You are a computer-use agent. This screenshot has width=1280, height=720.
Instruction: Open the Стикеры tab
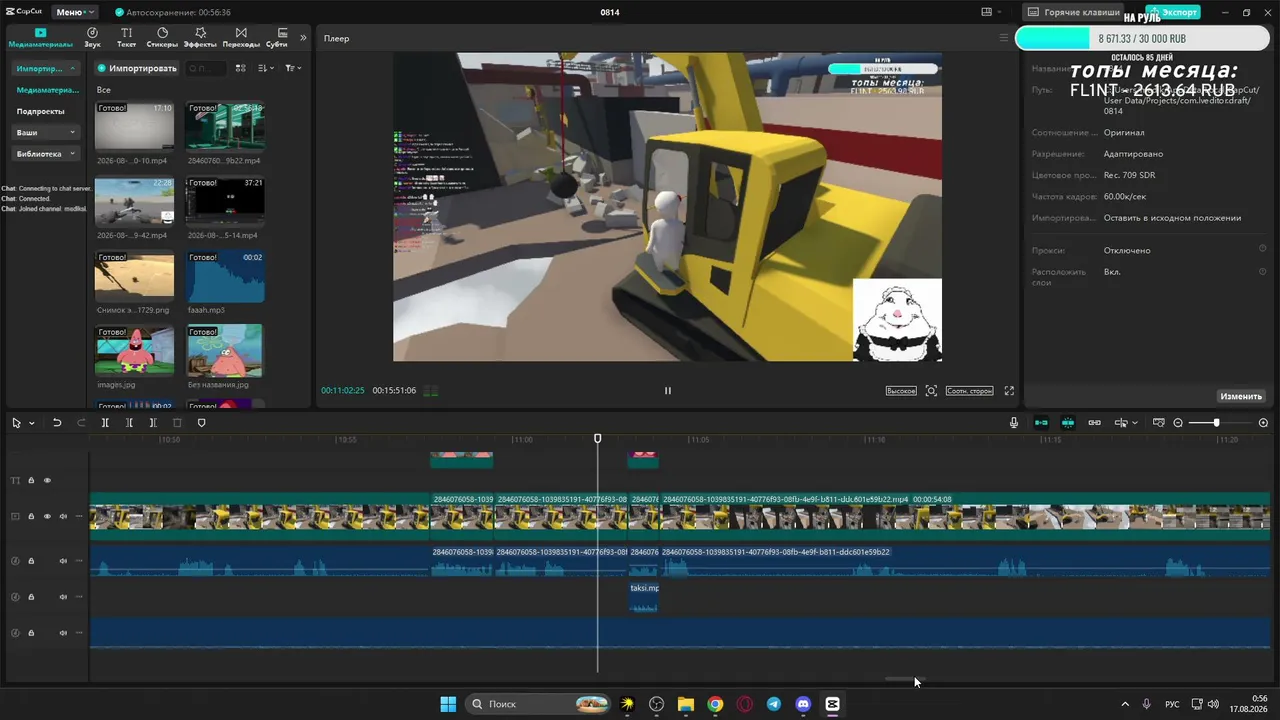pos(162,38)
